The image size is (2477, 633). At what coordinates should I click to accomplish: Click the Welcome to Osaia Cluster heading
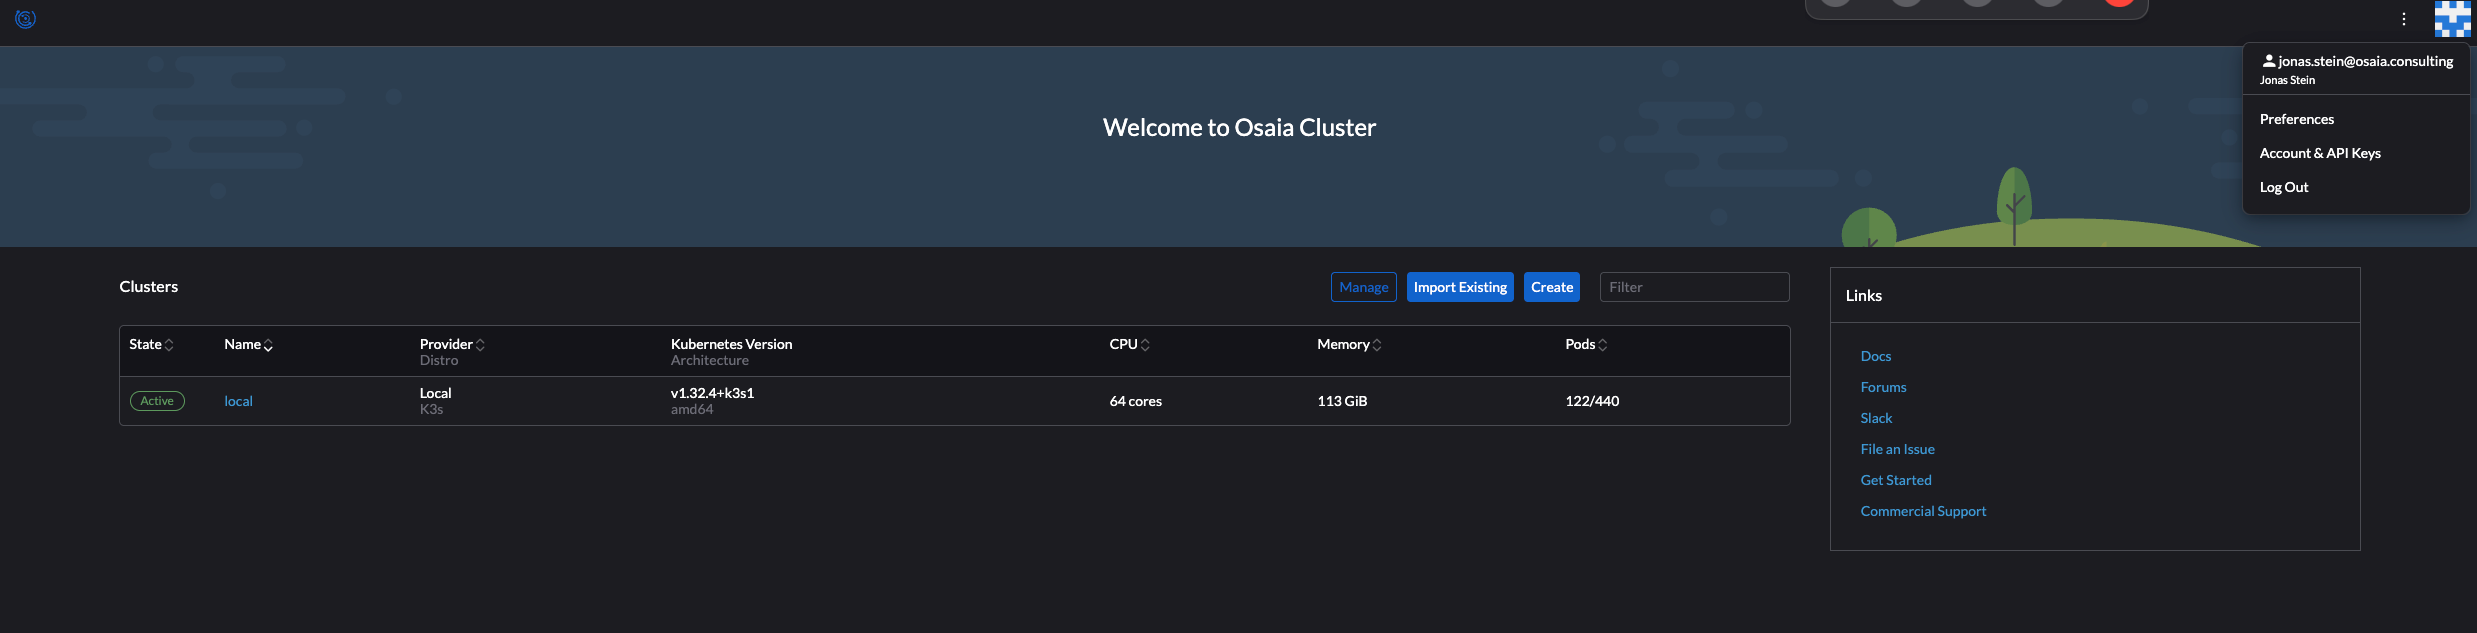click(1239, 127)
